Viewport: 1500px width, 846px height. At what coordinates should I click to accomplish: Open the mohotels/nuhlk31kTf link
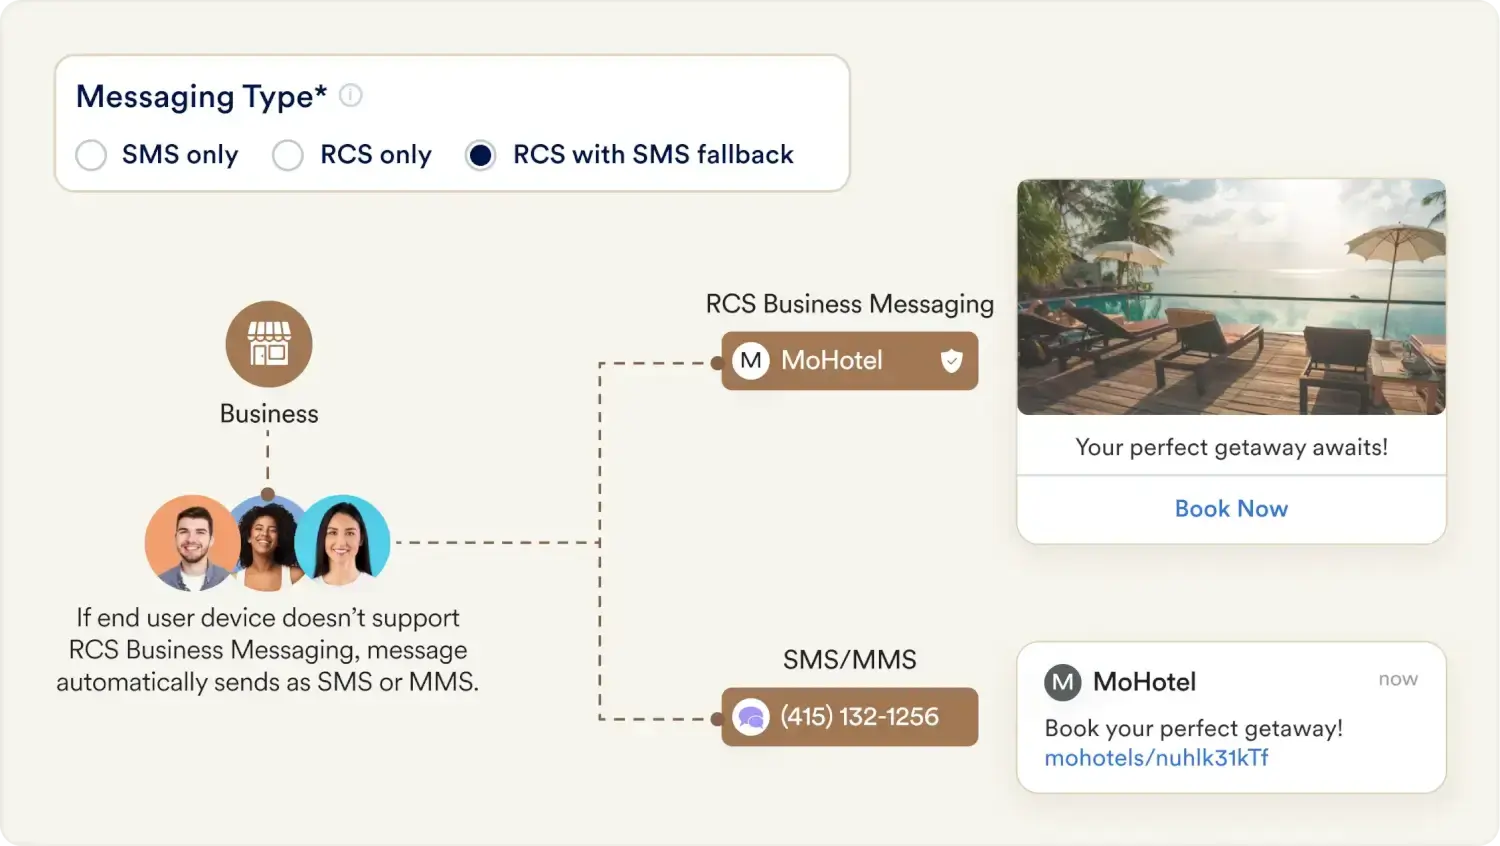point(1156,758)
